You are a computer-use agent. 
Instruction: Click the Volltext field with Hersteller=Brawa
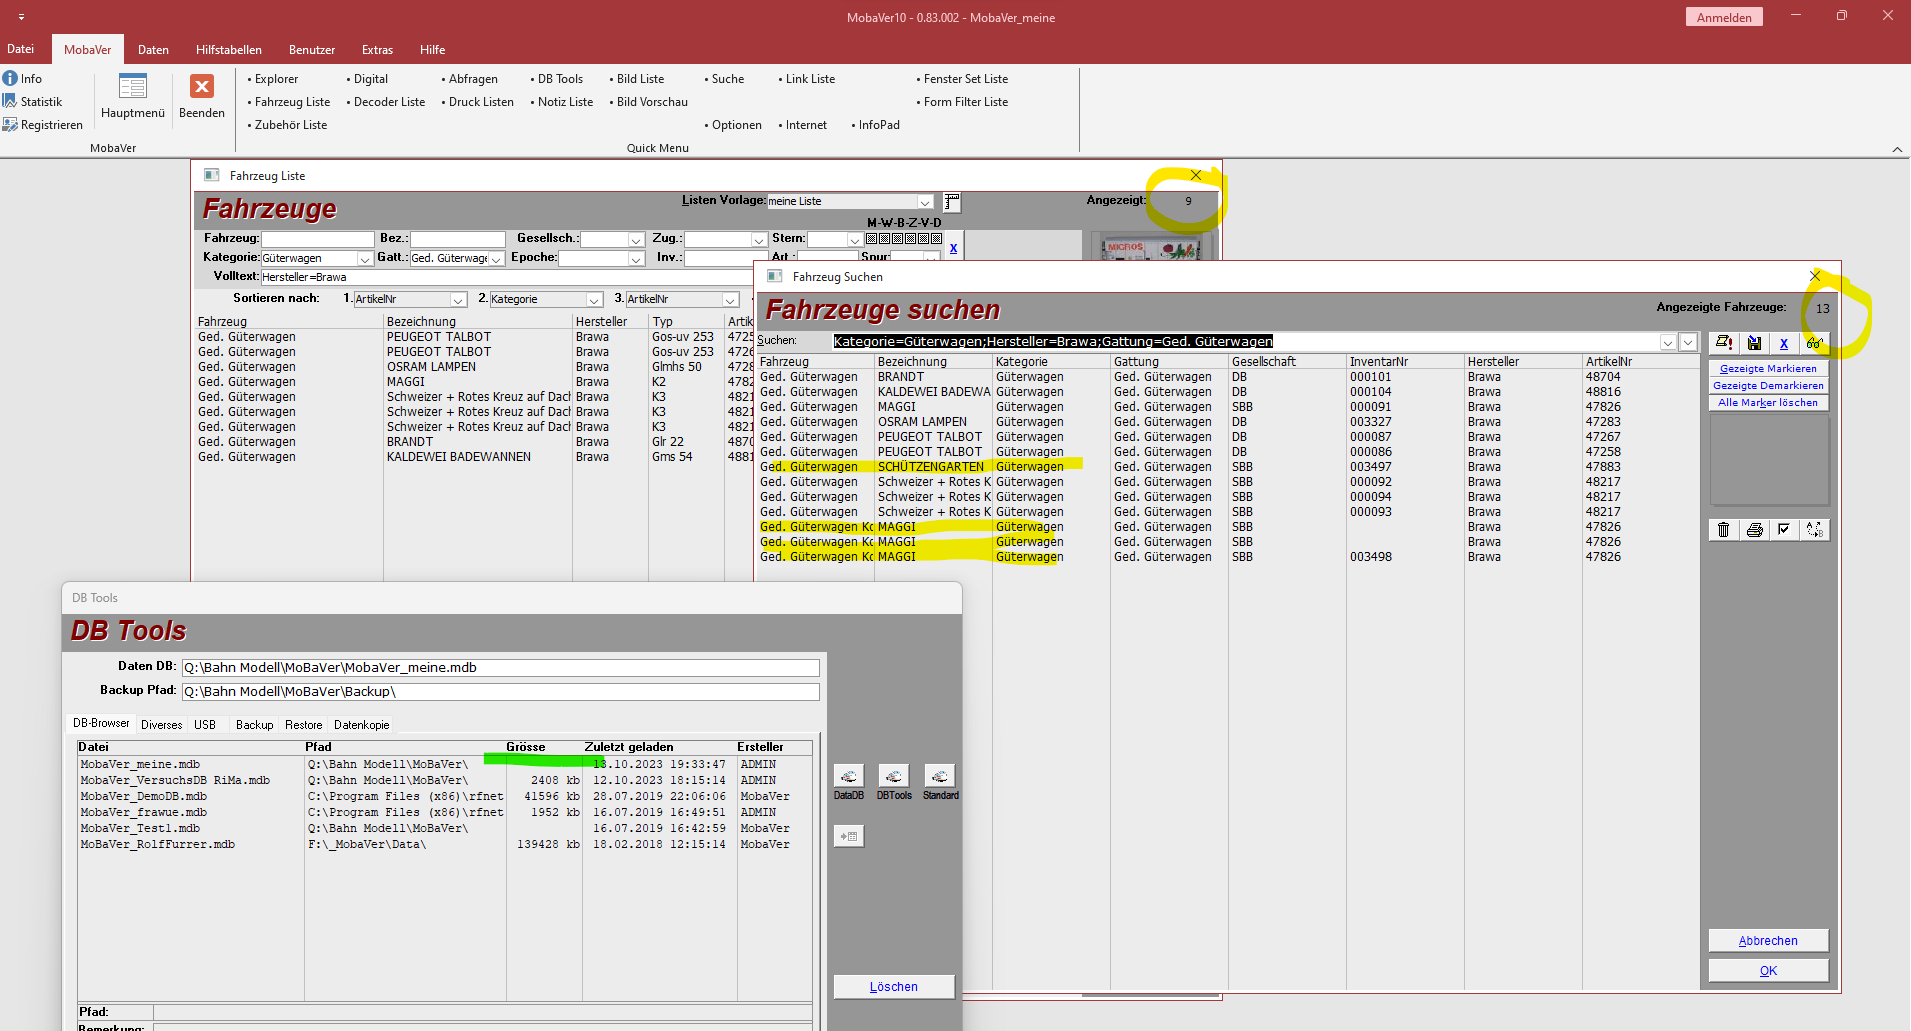(507, 277)
